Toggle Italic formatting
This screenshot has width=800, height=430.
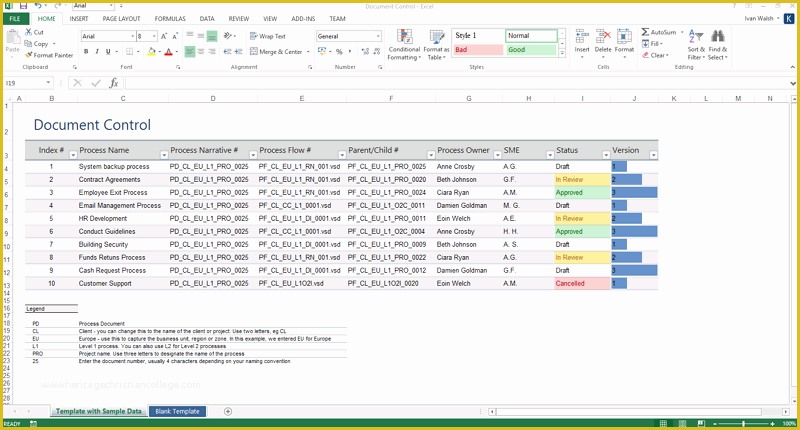tap(97, 52)
